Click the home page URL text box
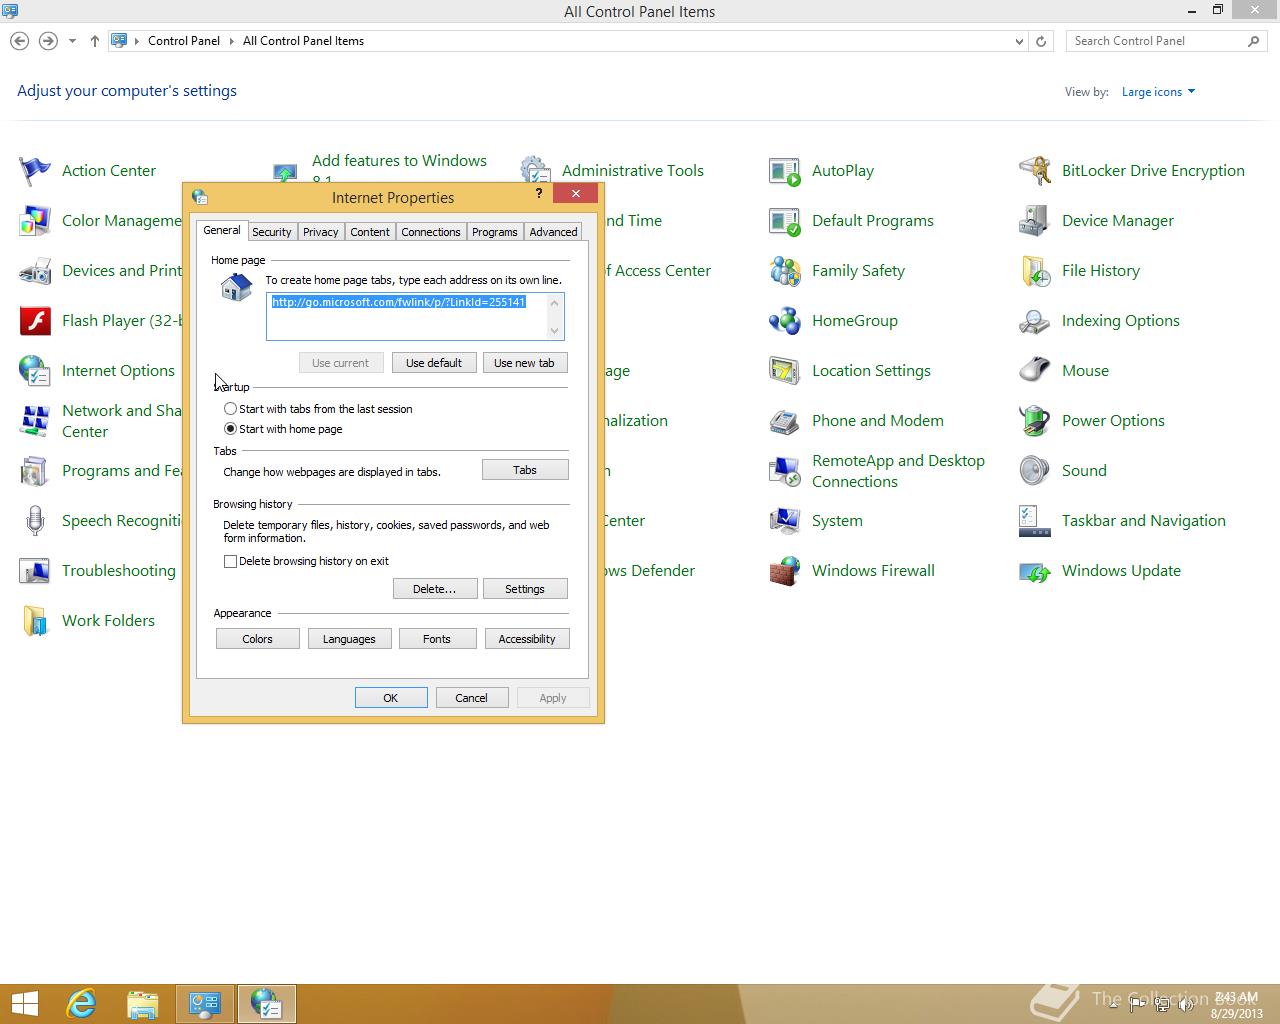The width and height of the screenshot is (1280, 1024). tap(415, 316)
